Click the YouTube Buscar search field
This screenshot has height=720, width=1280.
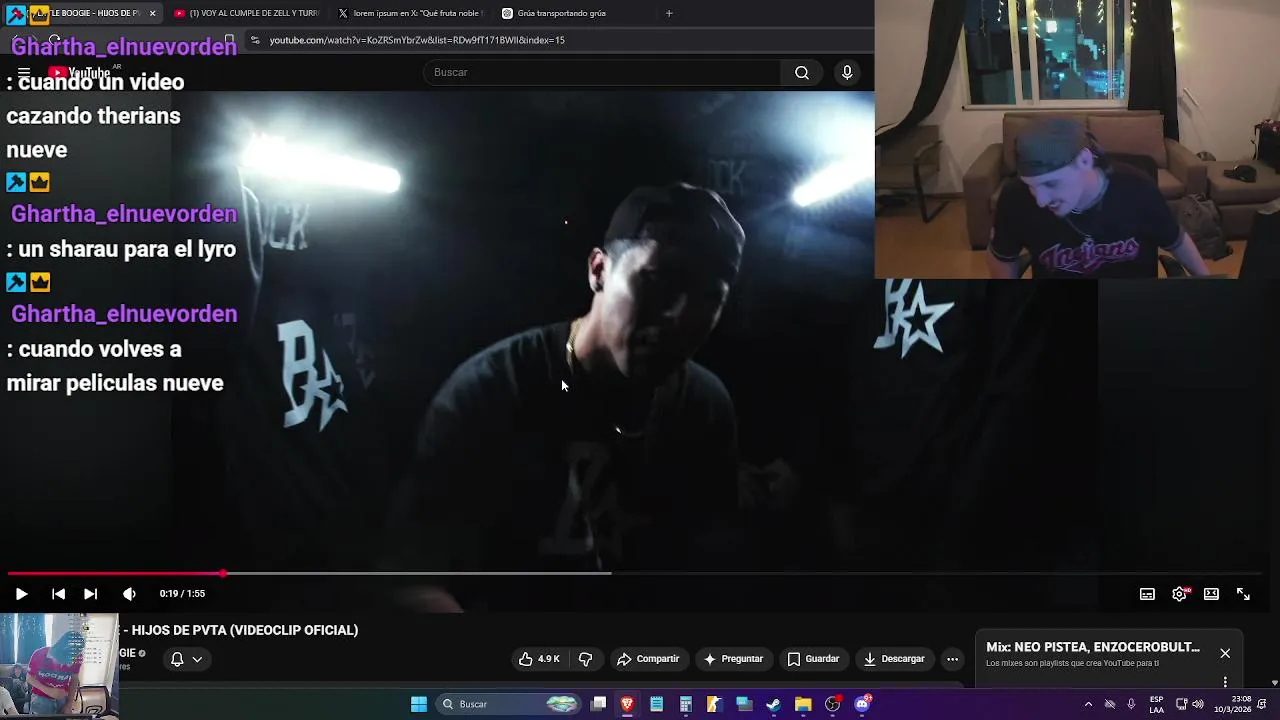pyautogui.click(x=602, y=72)
